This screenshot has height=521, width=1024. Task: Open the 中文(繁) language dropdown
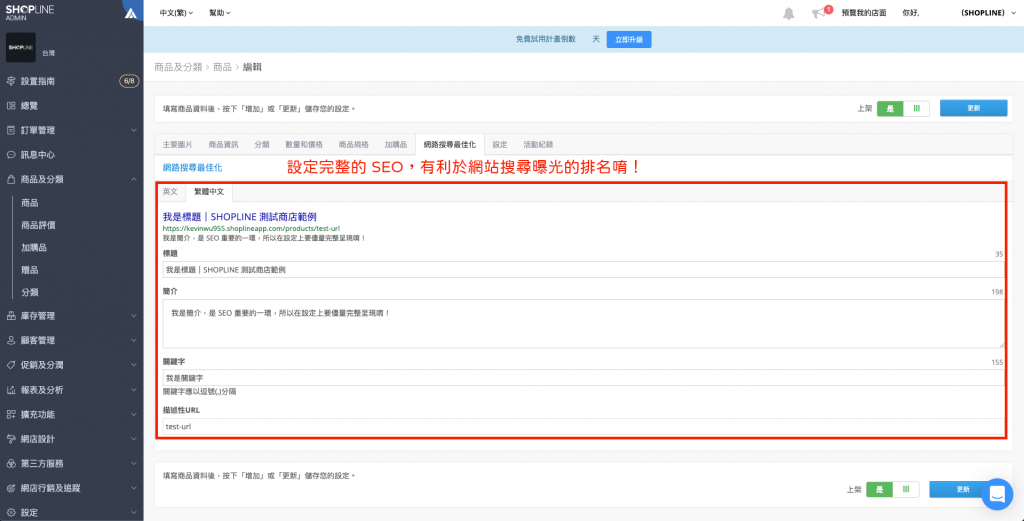[177, 13]
